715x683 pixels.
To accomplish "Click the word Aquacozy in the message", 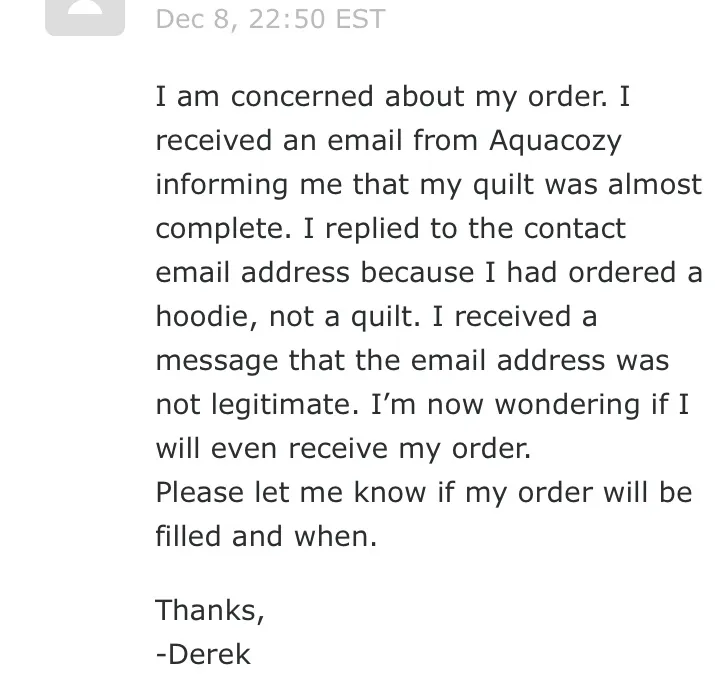I will pyautogui.click(x=555, y=141).
